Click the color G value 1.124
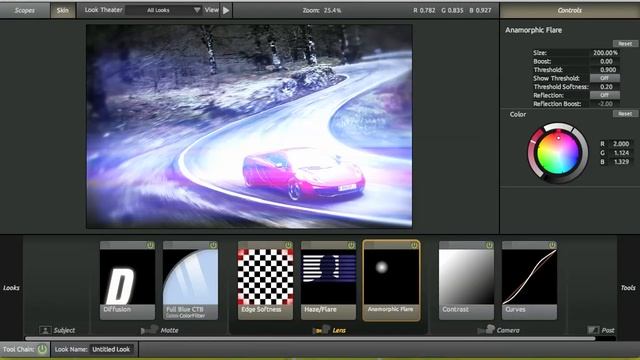This screenshot has height=360, width=640. point(621,153)
